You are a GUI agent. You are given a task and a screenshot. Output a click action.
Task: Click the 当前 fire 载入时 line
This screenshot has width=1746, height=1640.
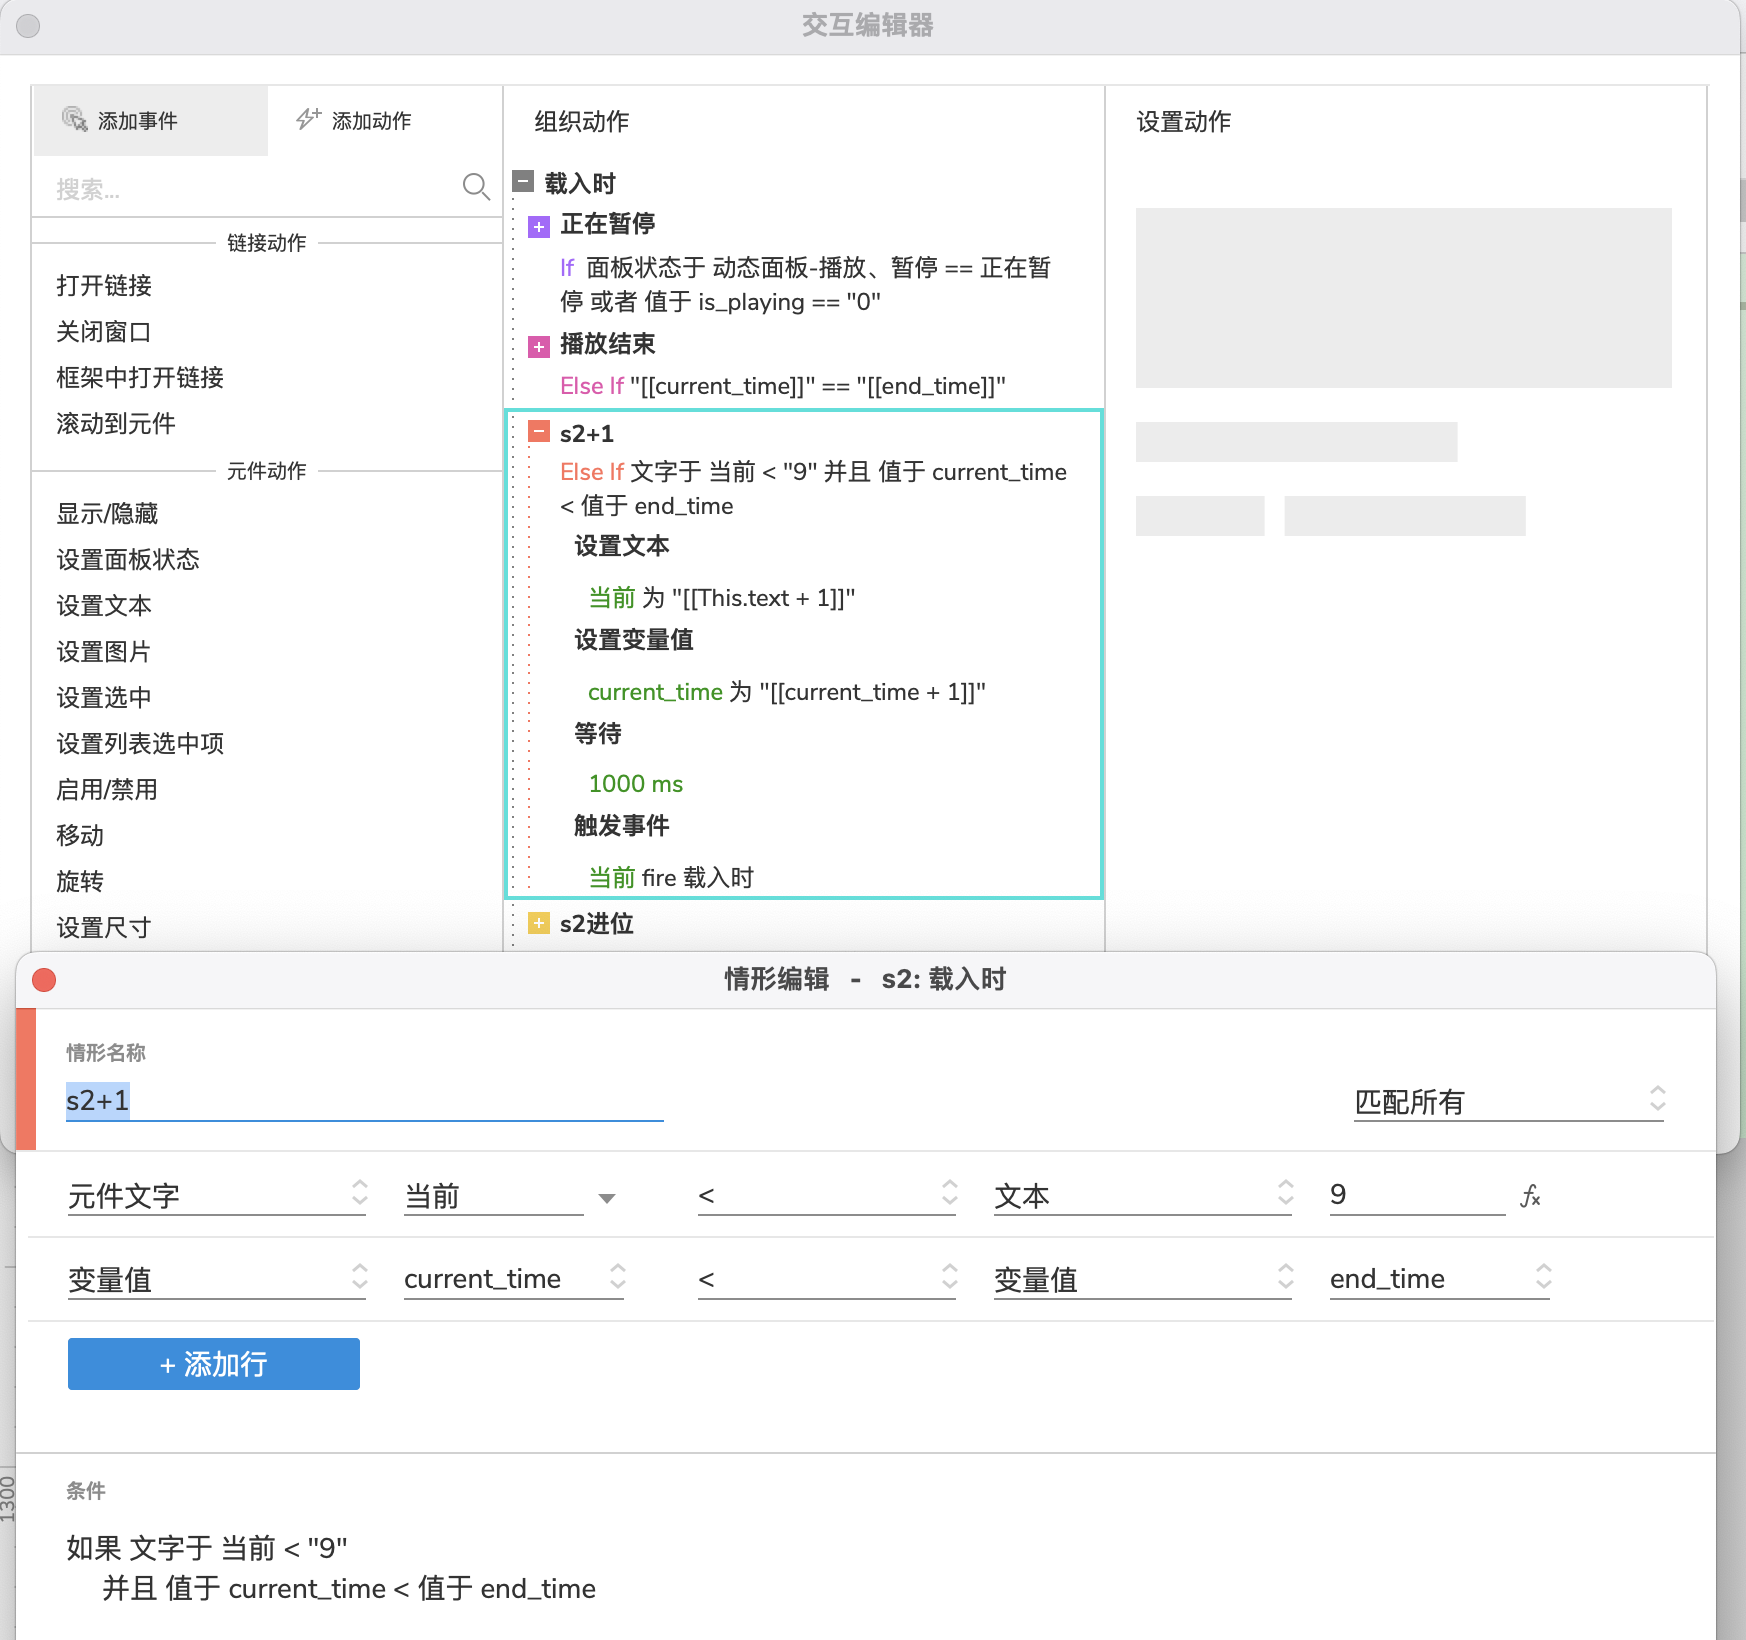pyautogui.click(x=671, y=877)
